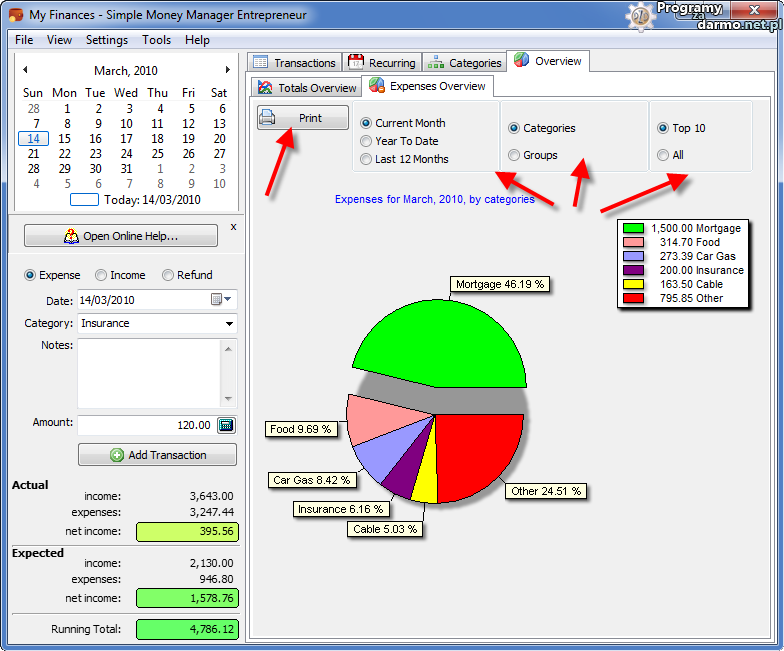
Task: Click the green Mortgage legend swatch
Action: 632,228
